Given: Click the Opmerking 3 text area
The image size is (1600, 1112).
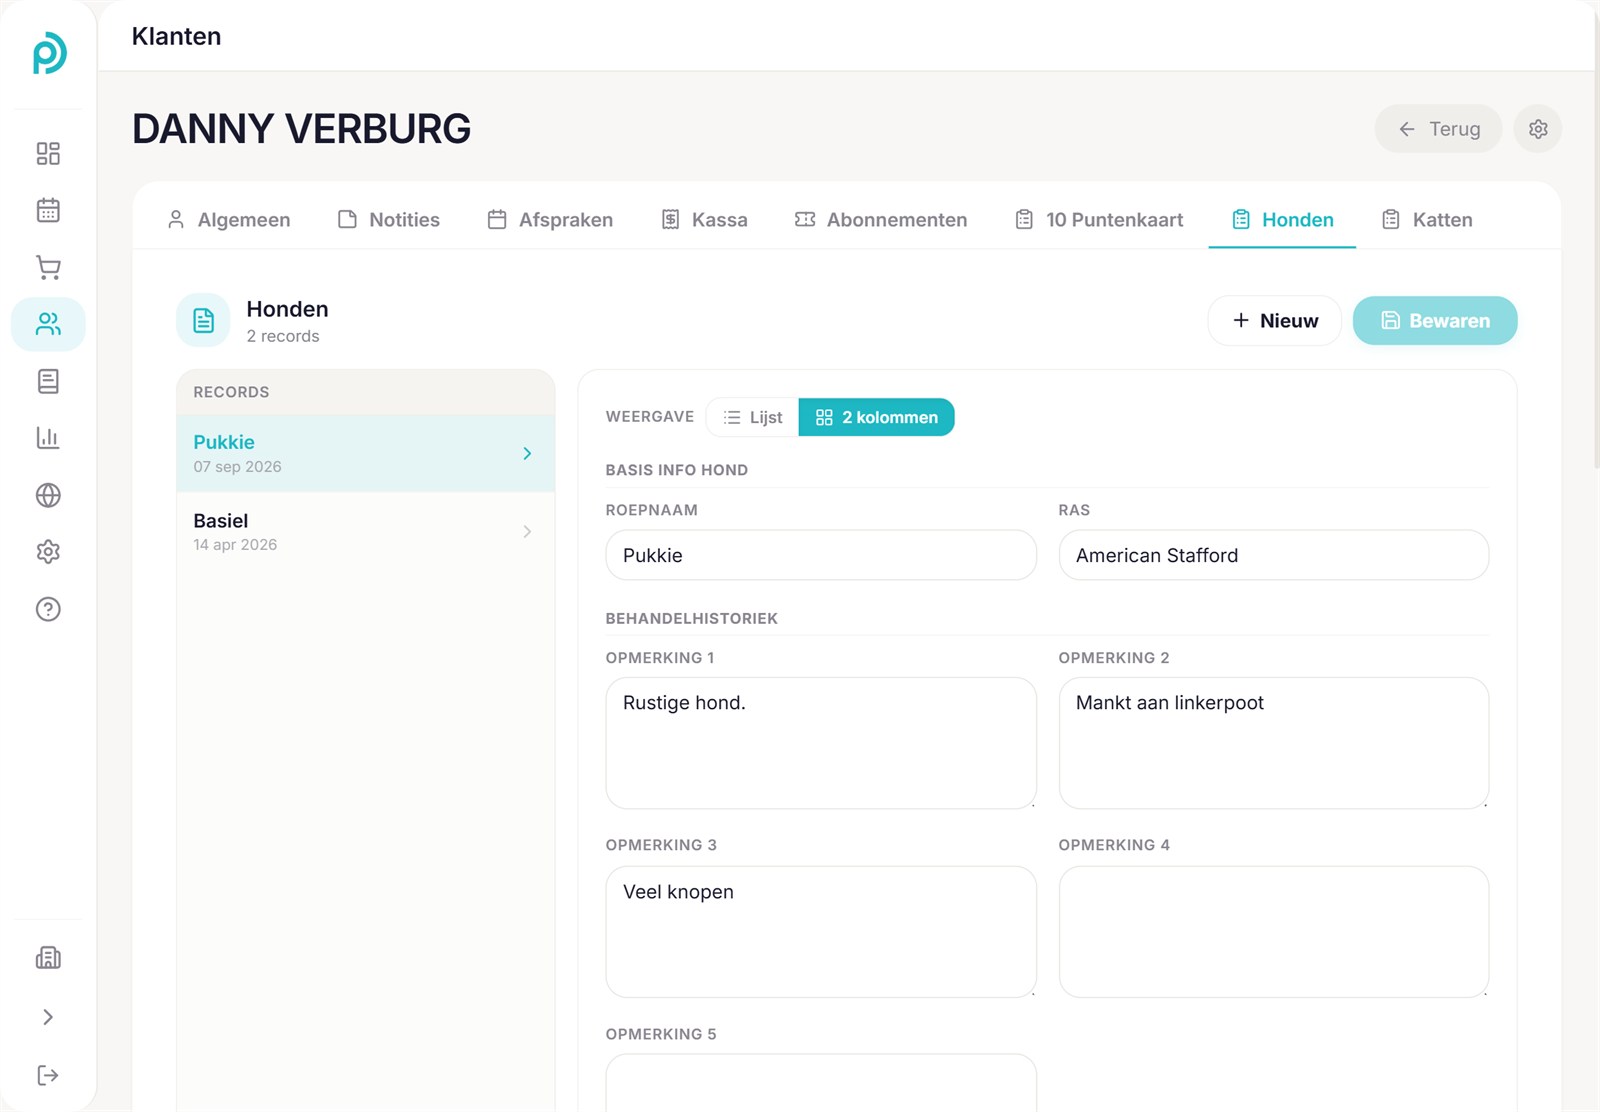Looking at the screenshot, I should coord(821,932).
